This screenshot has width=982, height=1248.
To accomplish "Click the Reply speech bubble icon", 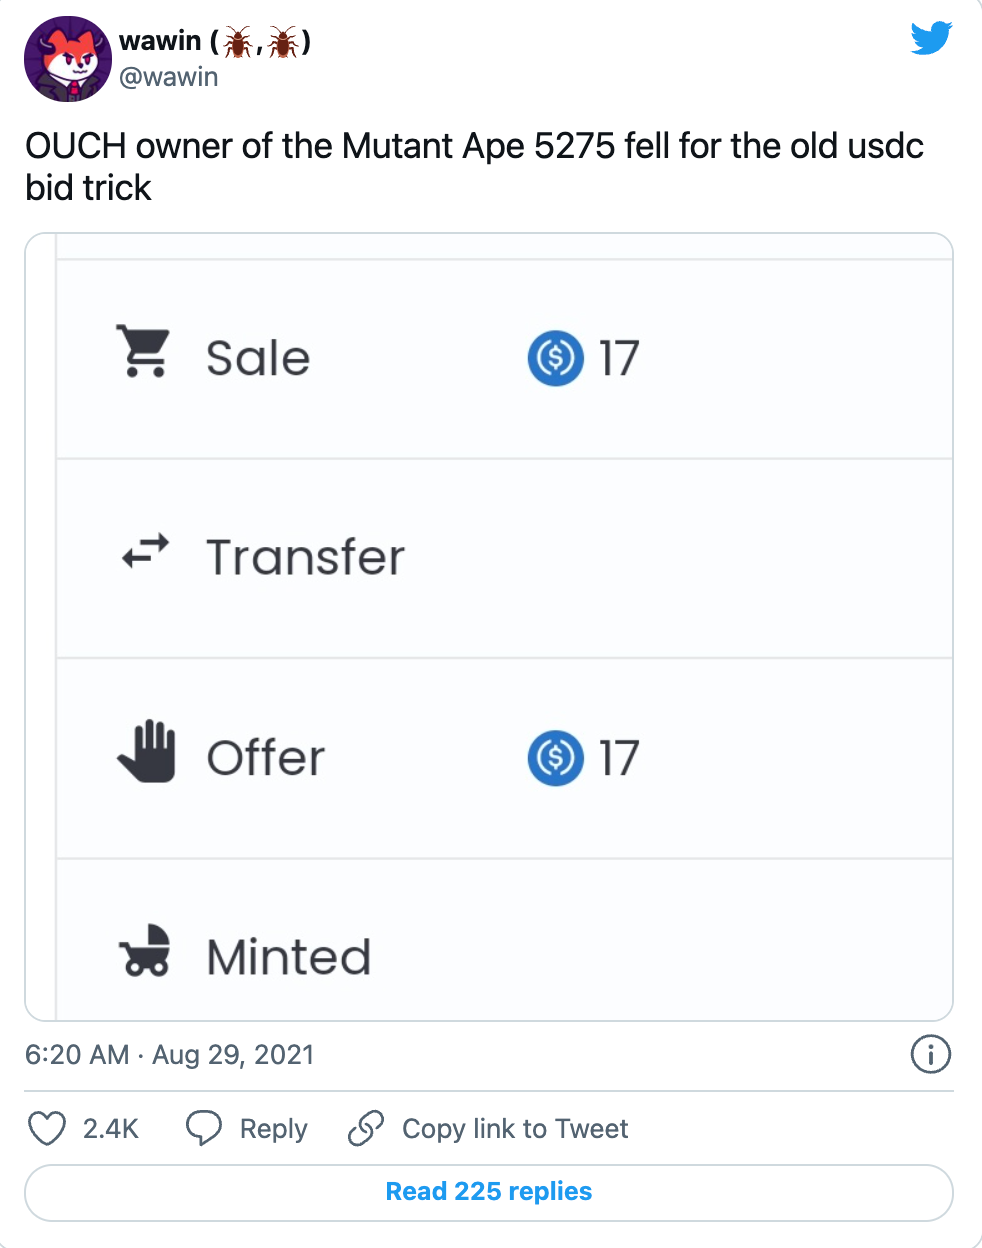I will 204,1128.
